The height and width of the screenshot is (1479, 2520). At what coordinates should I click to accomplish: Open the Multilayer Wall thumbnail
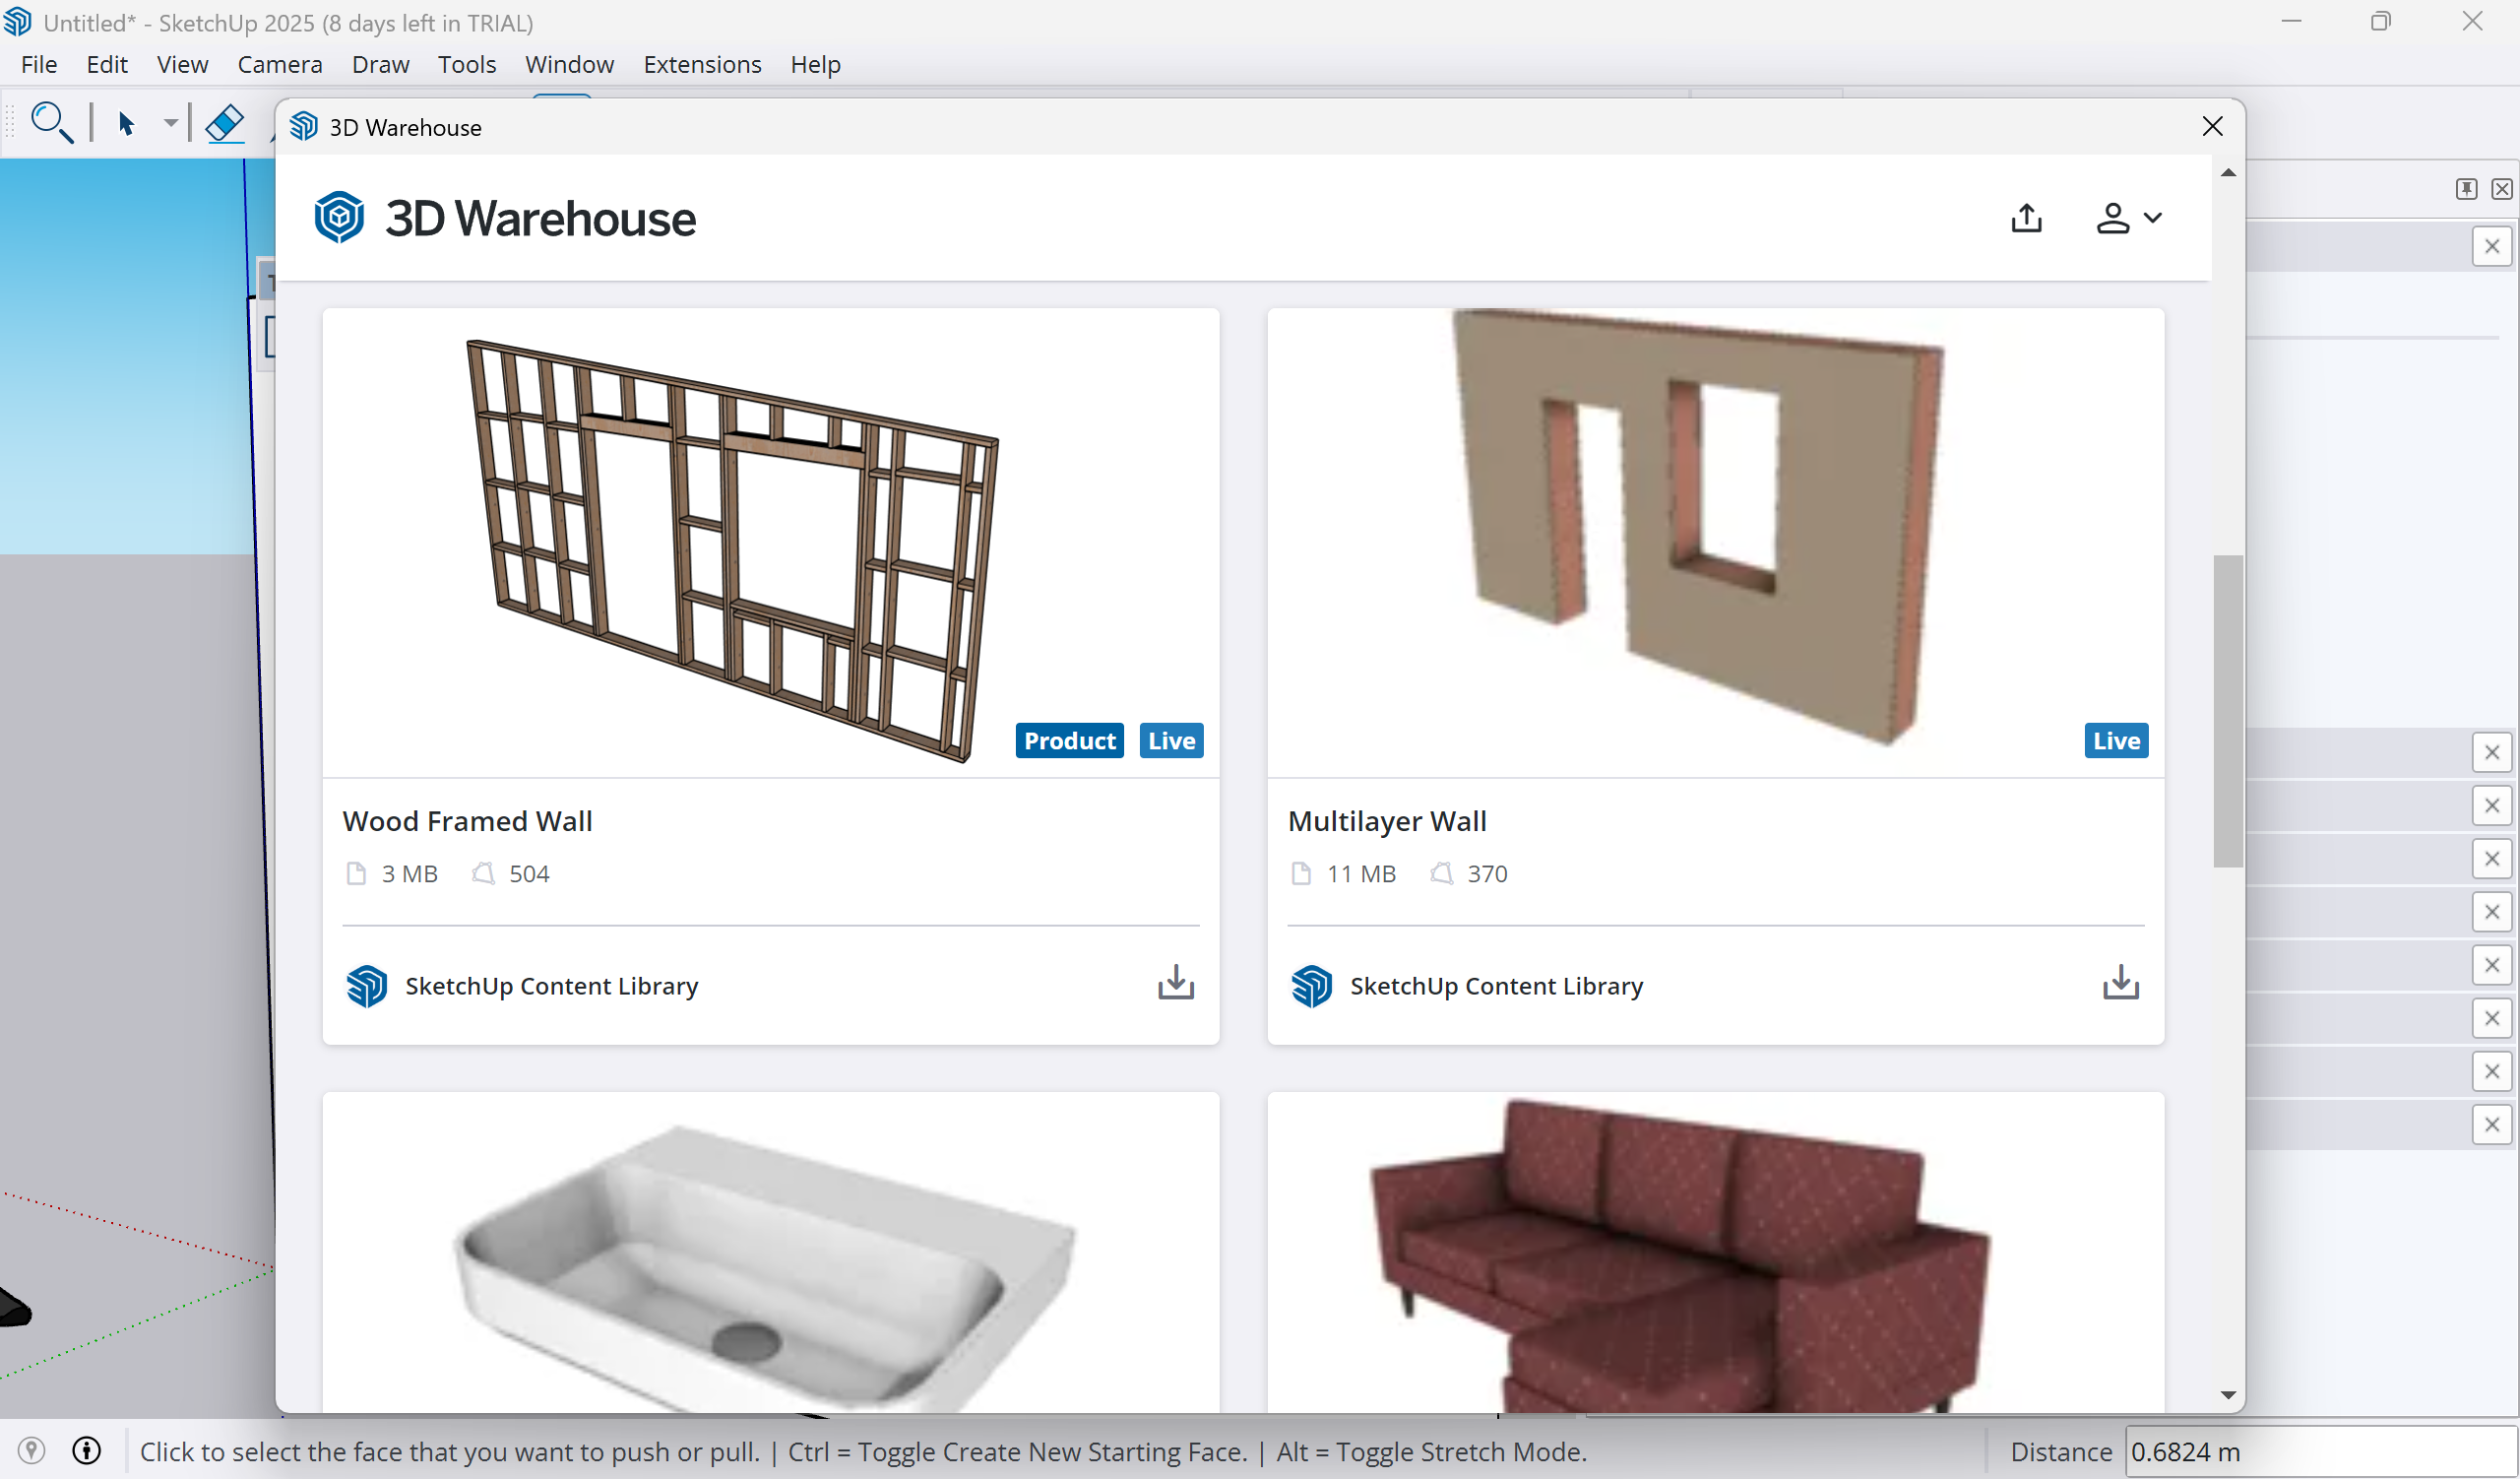tap(1715, 543)
